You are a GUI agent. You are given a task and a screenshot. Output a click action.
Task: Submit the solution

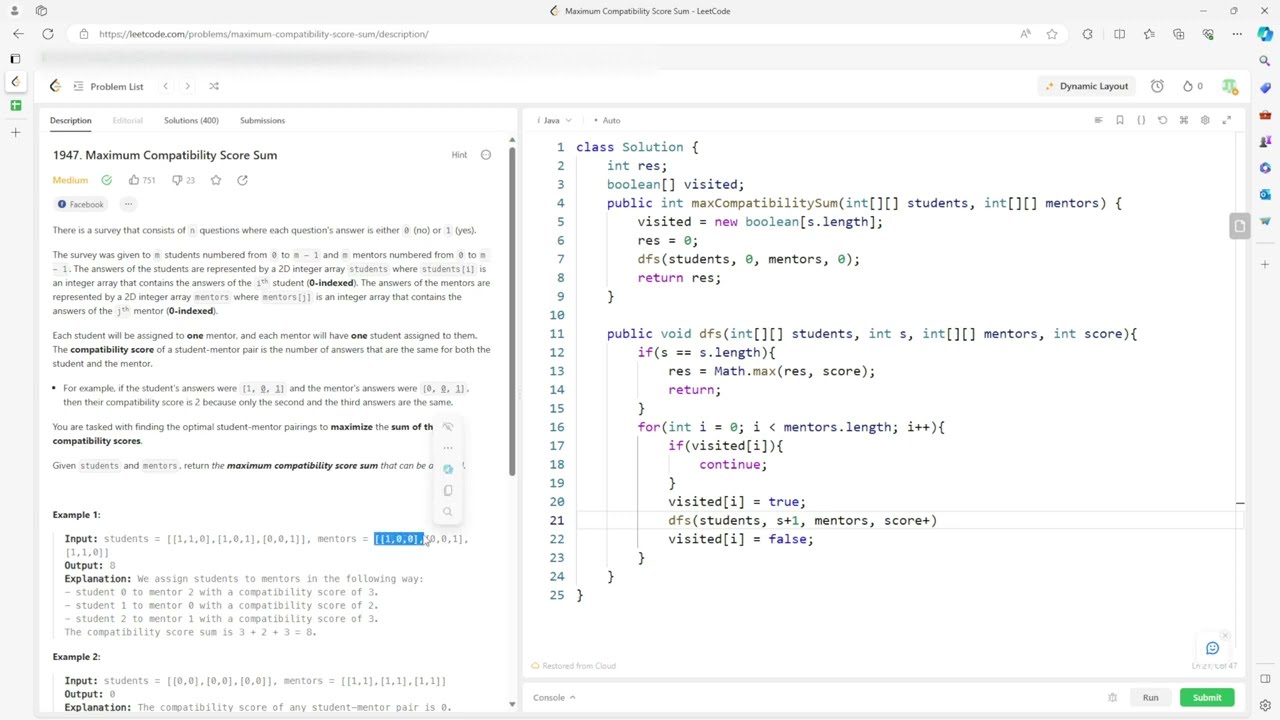pyautogui.click(x=1207, y=697)
